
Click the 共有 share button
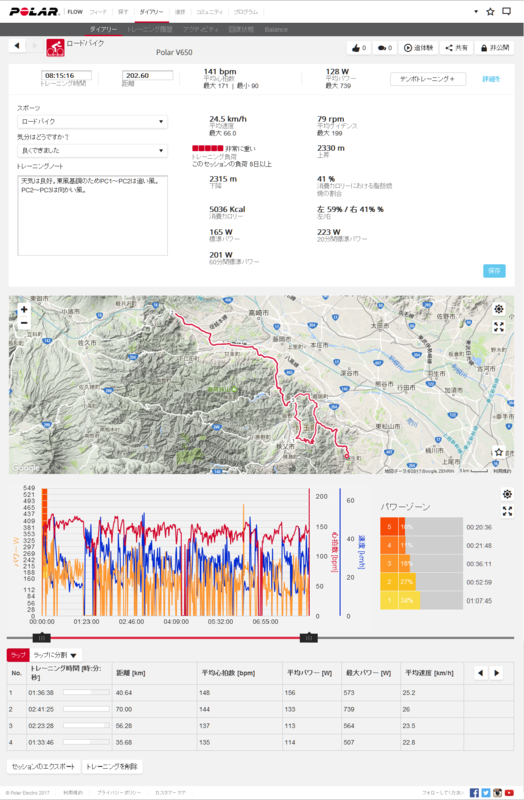[x=457, y=48]
